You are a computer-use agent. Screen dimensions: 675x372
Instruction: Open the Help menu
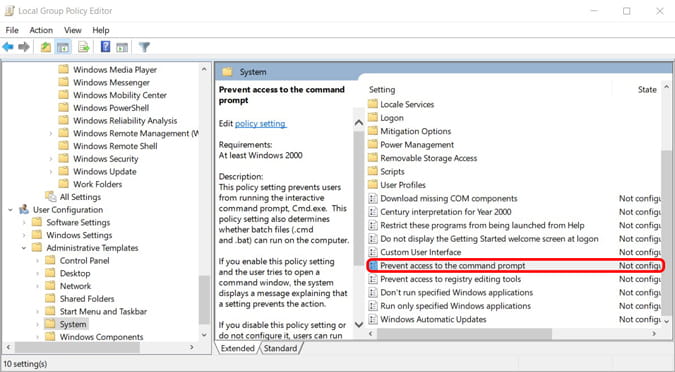click(101, 30)
